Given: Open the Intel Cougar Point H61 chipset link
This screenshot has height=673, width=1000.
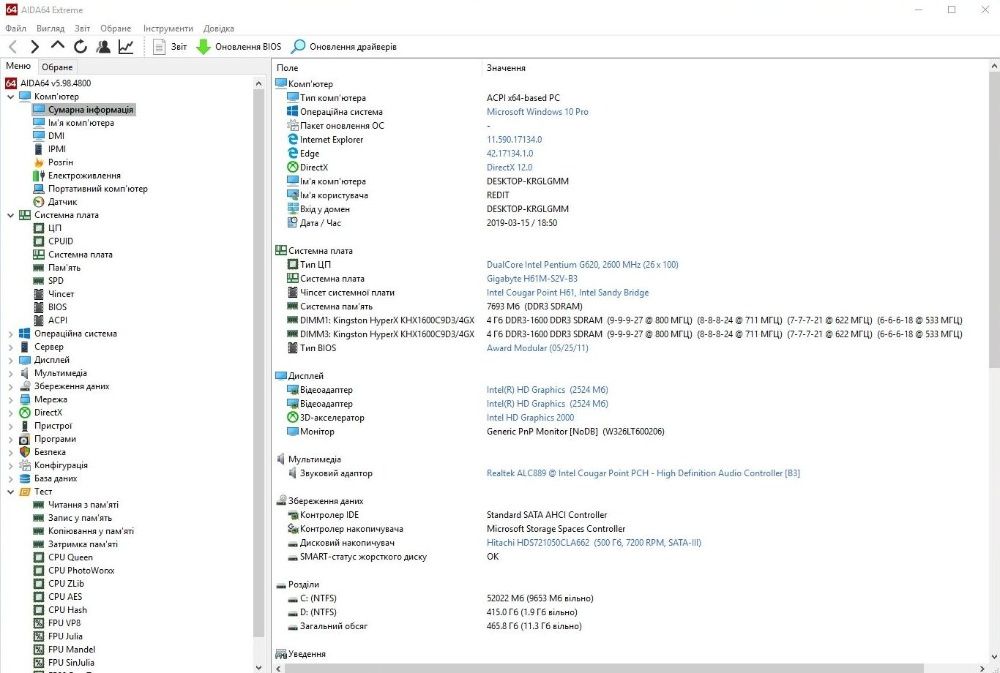Looking at the screenshot, I should [x=568, y=293].
